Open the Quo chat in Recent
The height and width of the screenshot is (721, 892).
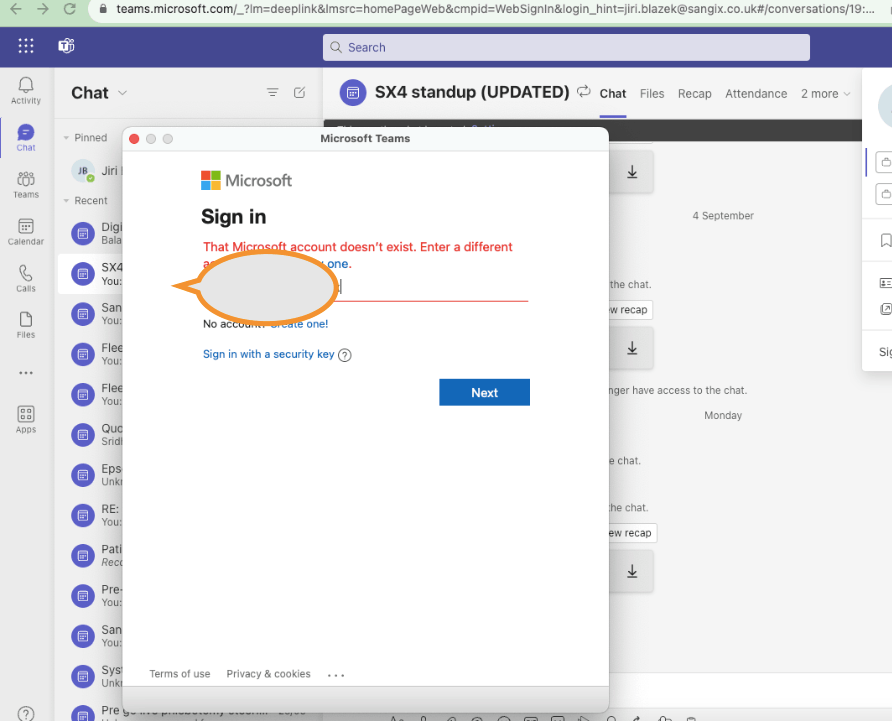91,435
